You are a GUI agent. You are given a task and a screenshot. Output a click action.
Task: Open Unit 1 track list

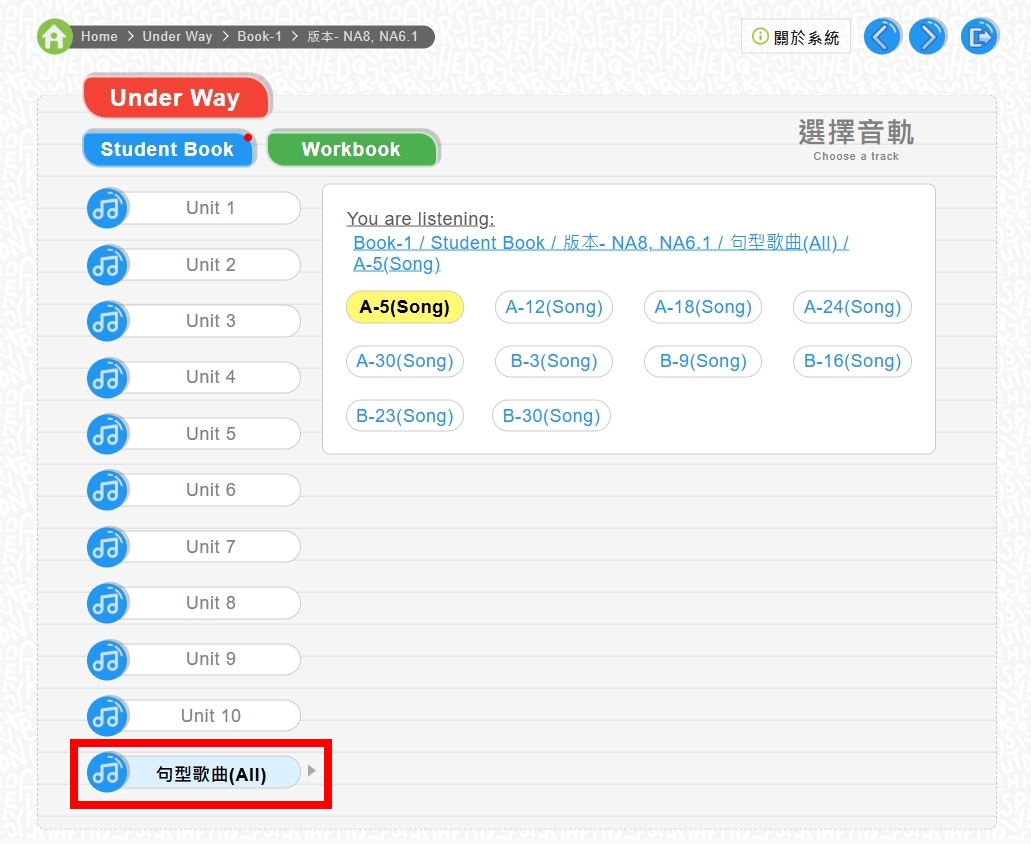210,208
